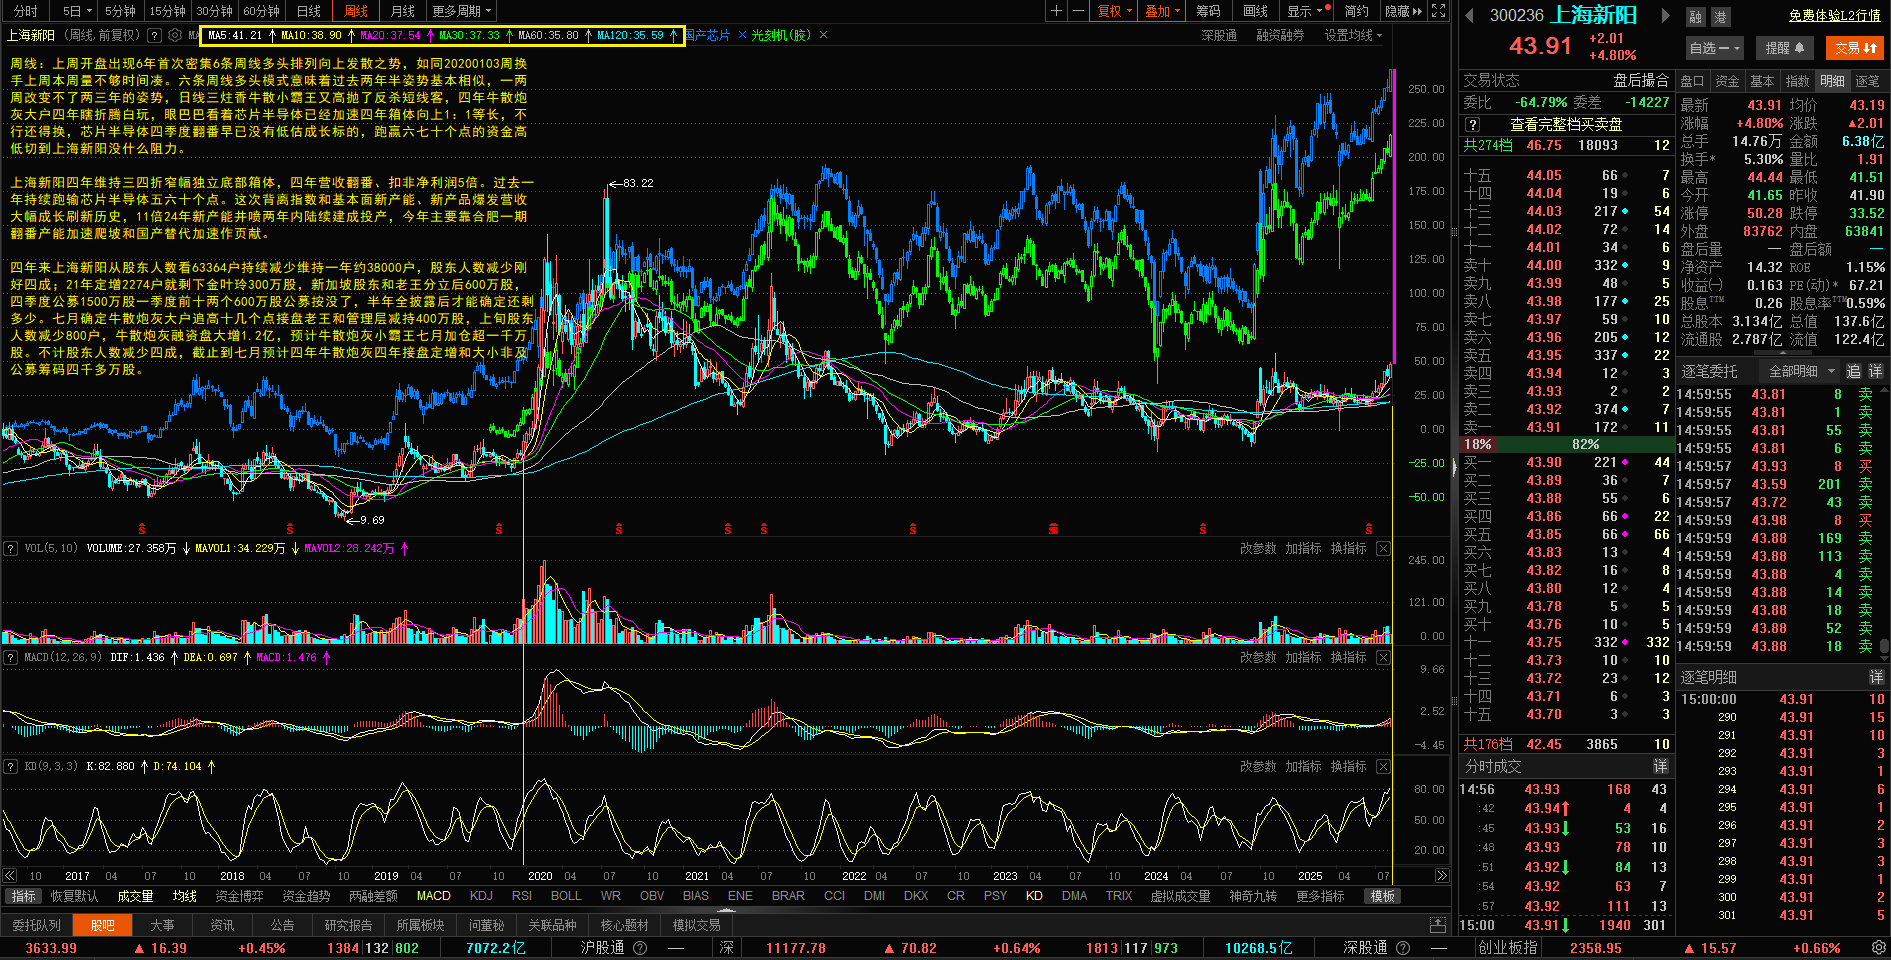Viewport: 1891px width, 960px height.
Task: Remove the 光刻机(胶) overlay with its X
Action: [823, 35]
